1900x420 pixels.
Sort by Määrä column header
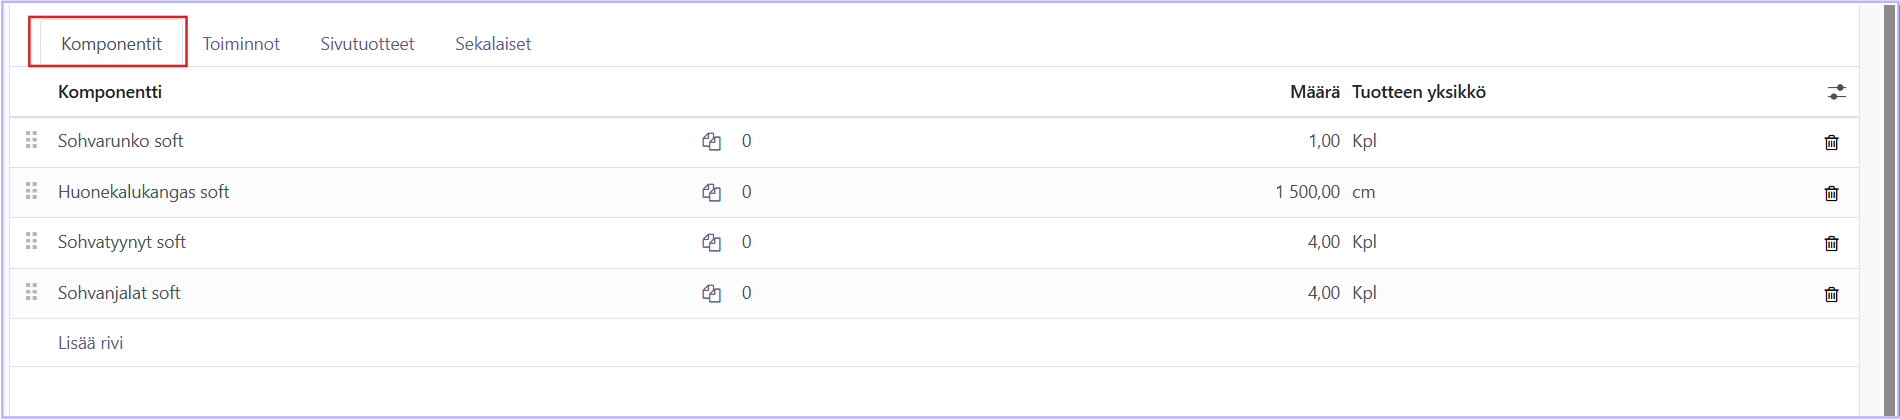tap(1314, 92)
